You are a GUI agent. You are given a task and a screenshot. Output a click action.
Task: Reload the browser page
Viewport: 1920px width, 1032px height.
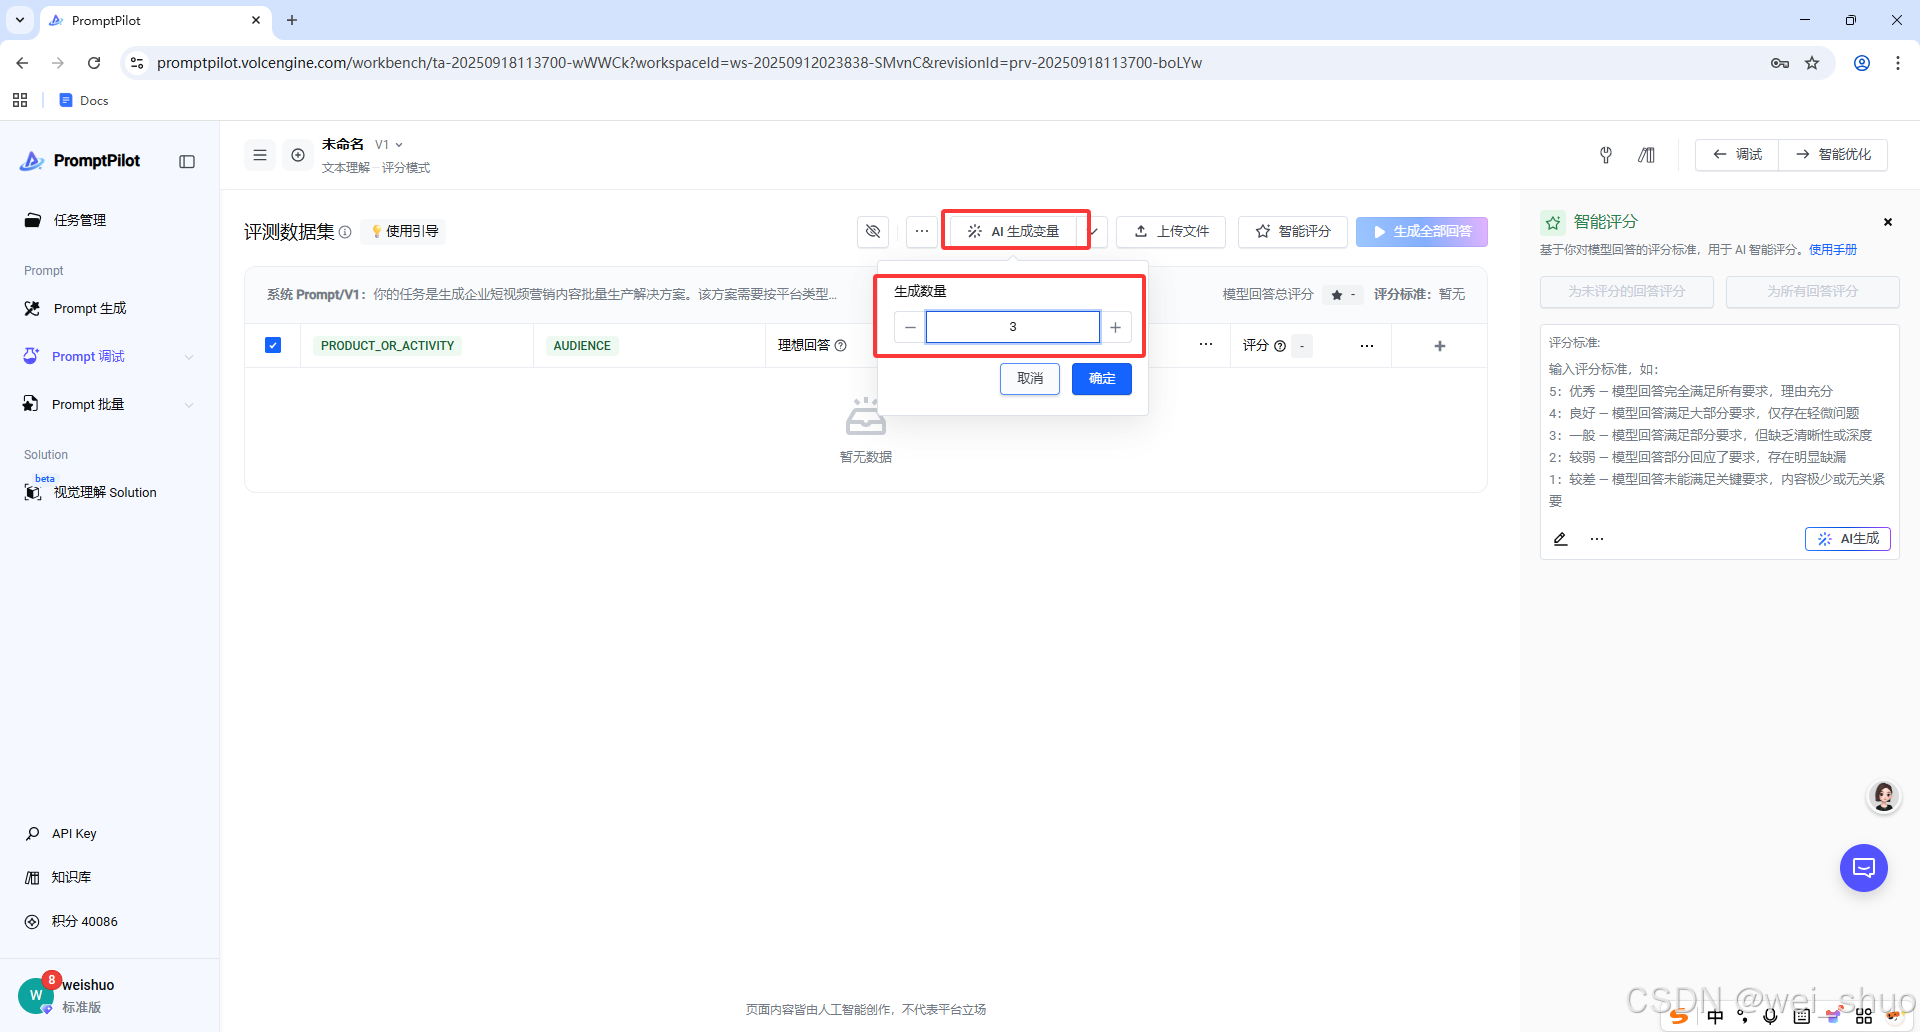(94, 63)
